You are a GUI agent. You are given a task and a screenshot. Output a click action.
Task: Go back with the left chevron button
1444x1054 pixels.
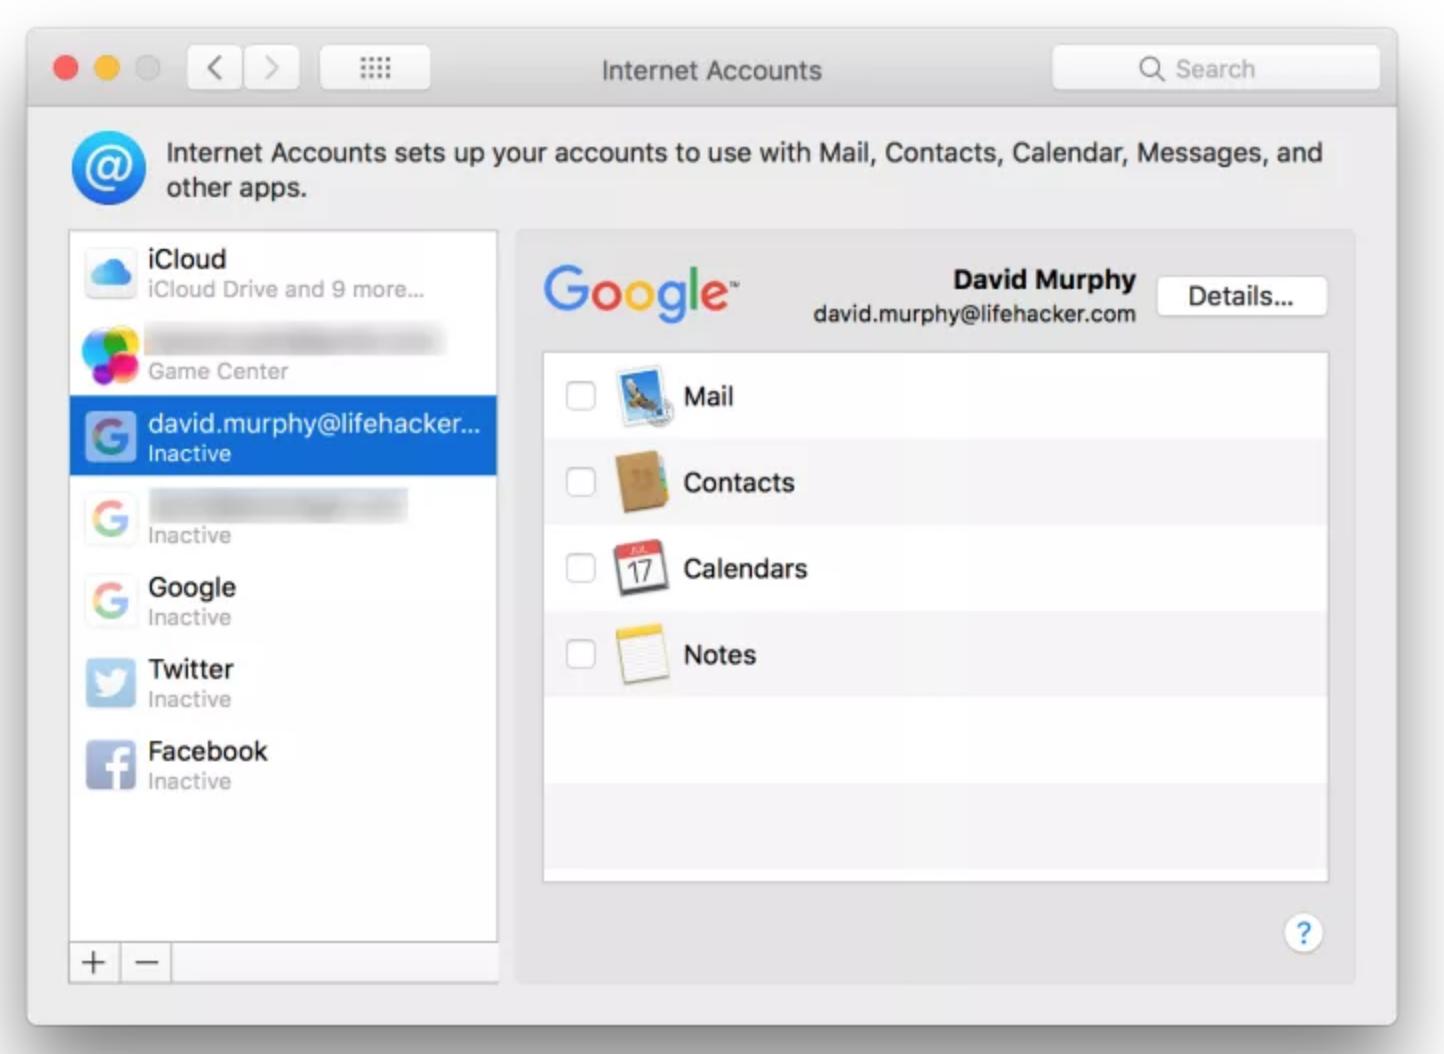point(215,68)
